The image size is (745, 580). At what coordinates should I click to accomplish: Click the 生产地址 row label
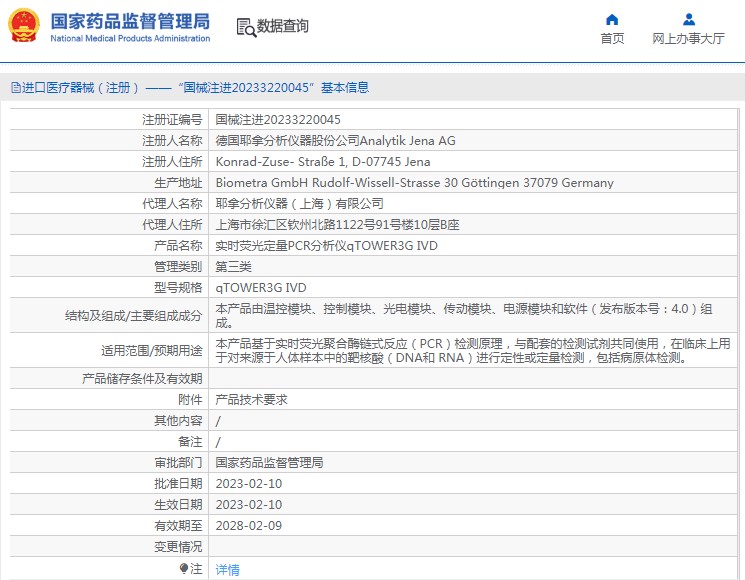pyautogui.click(x=178, y=182)
